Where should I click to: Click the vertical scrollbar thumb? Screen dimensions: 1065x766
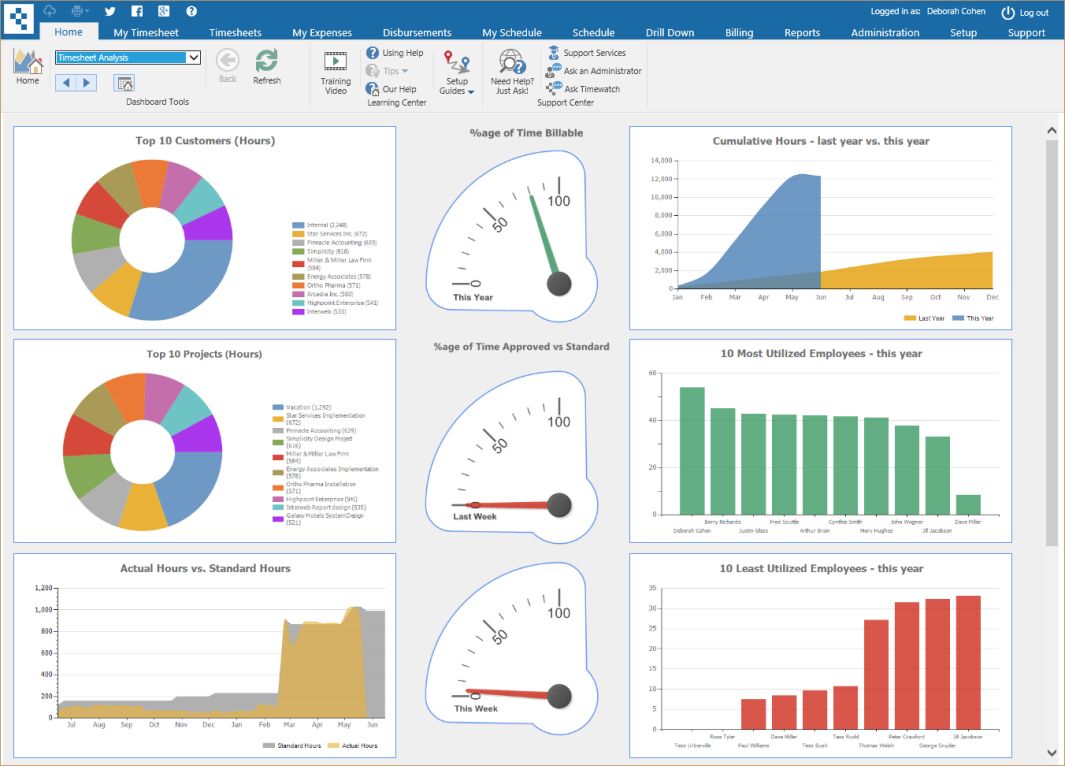(x=1051, y=343)
